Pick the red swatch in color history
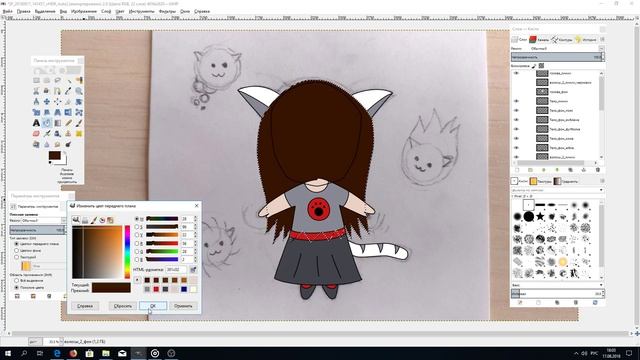 [x=156, y=289]
